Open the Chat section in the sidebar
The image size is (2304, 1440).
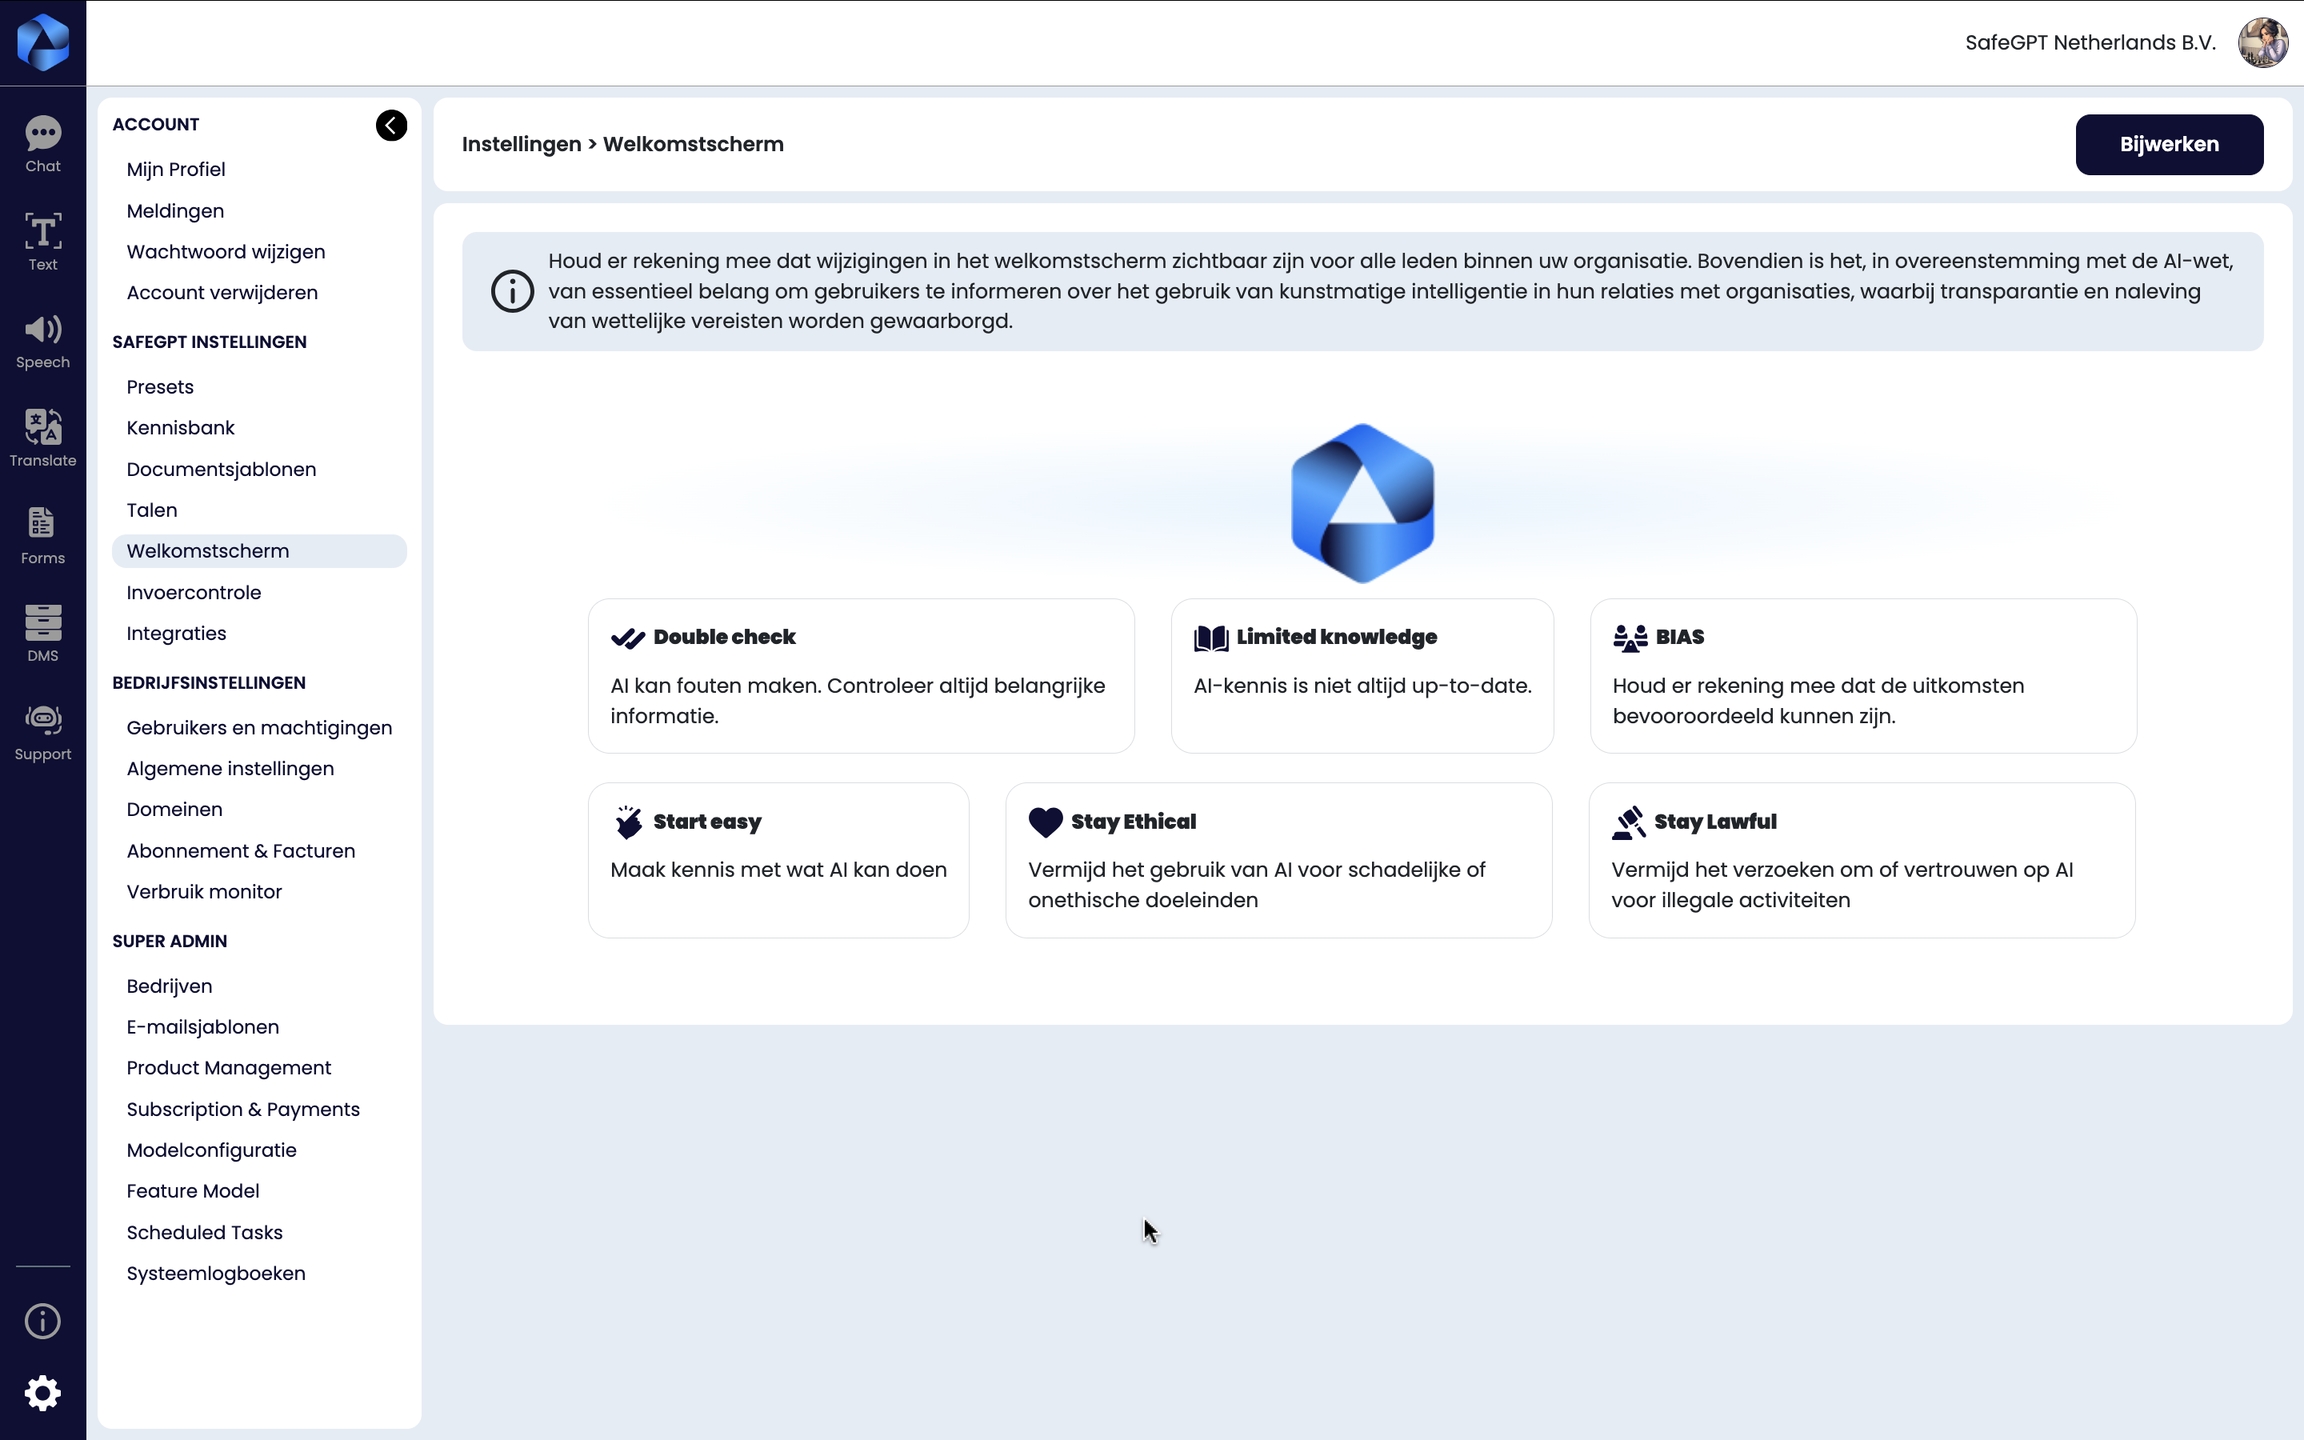(43, 144)
